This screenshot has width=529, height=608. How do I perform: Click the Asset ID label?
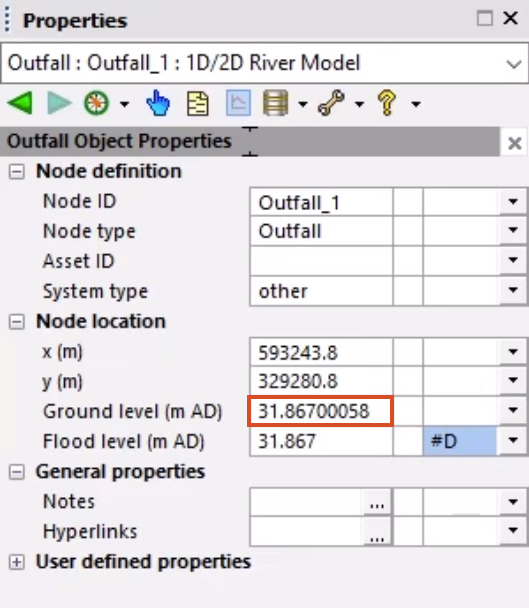point(79,261)
